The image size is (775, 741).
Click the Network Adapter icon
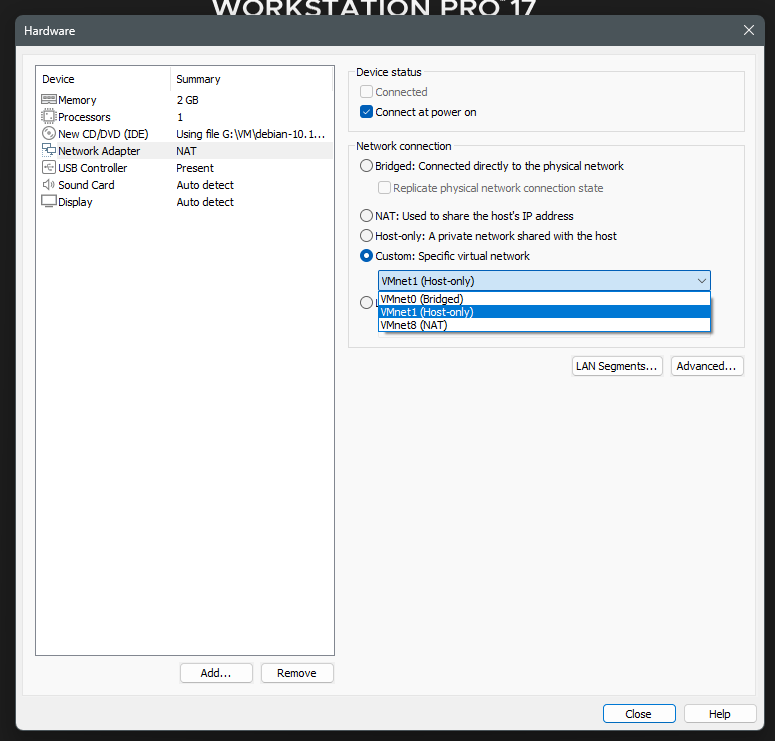point(48,150)
